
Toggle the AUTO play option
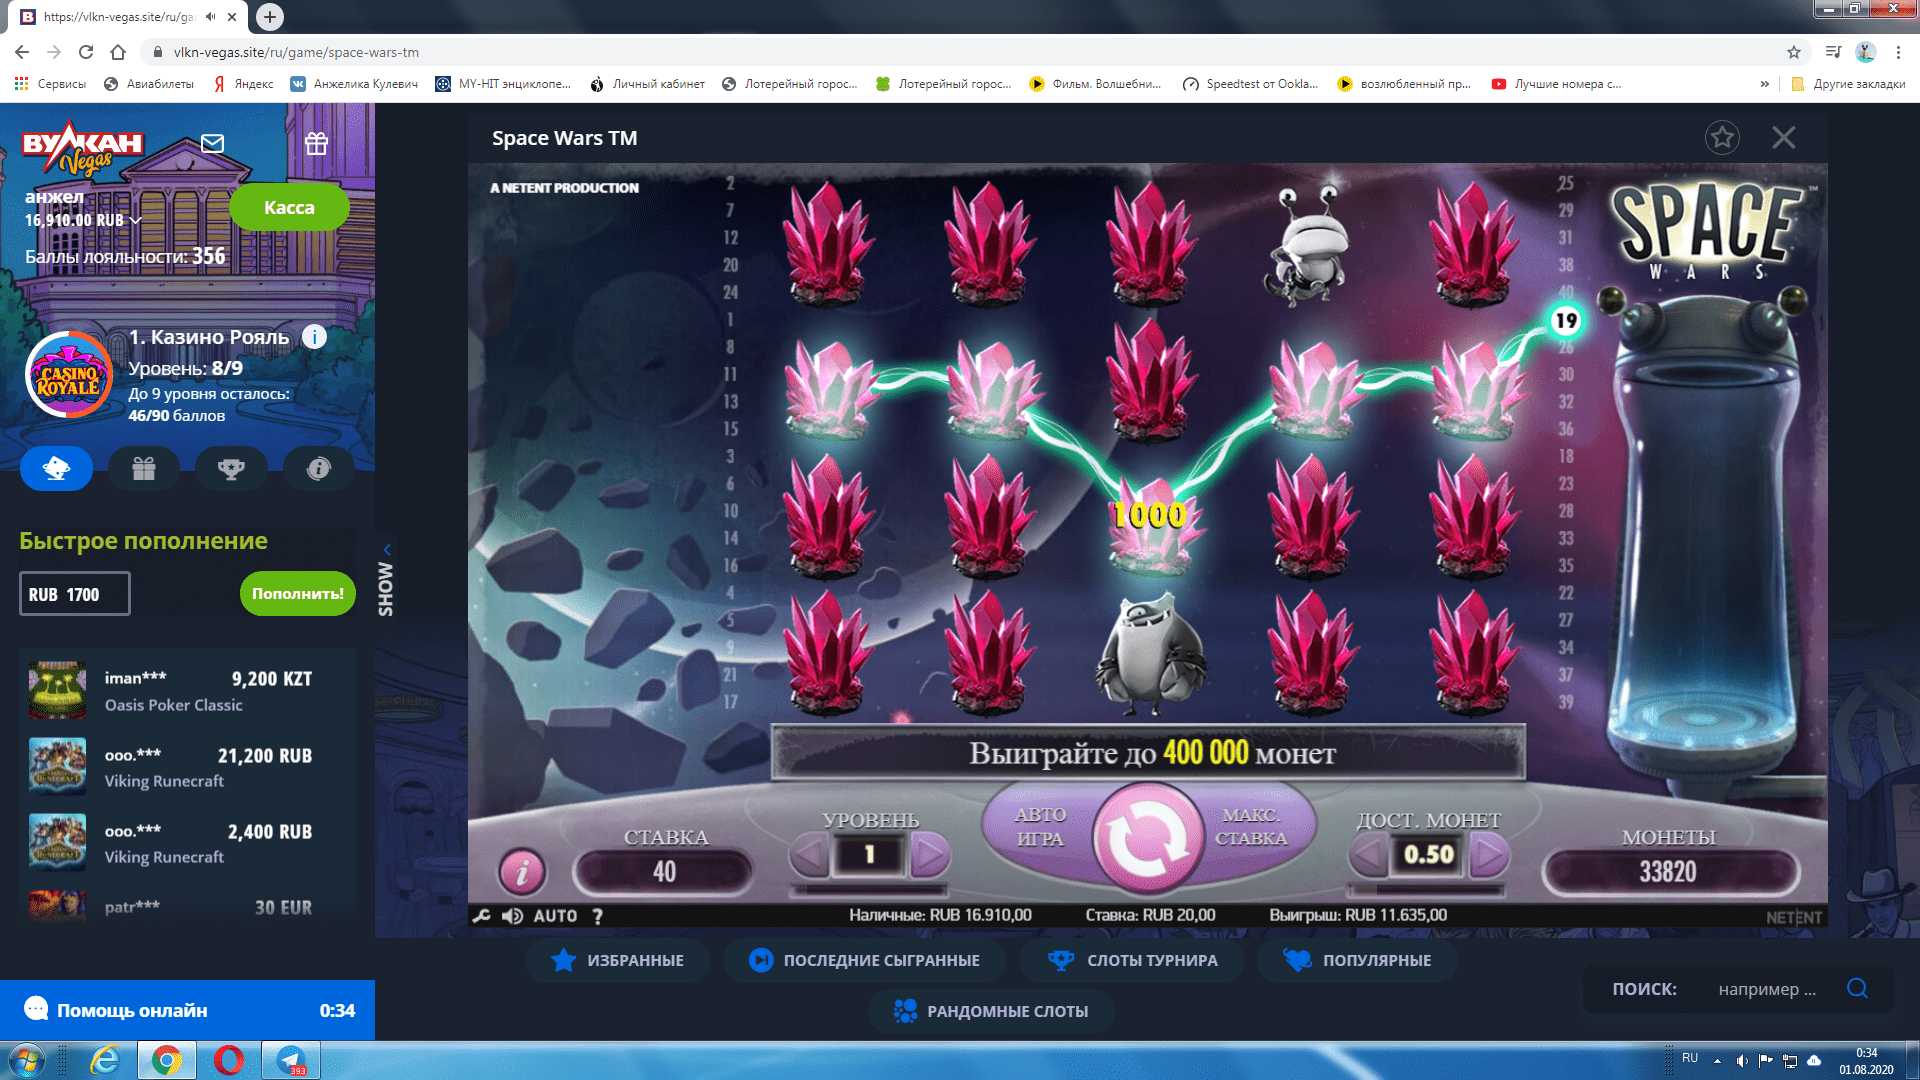pyautogui.click(x=555, y=915)
